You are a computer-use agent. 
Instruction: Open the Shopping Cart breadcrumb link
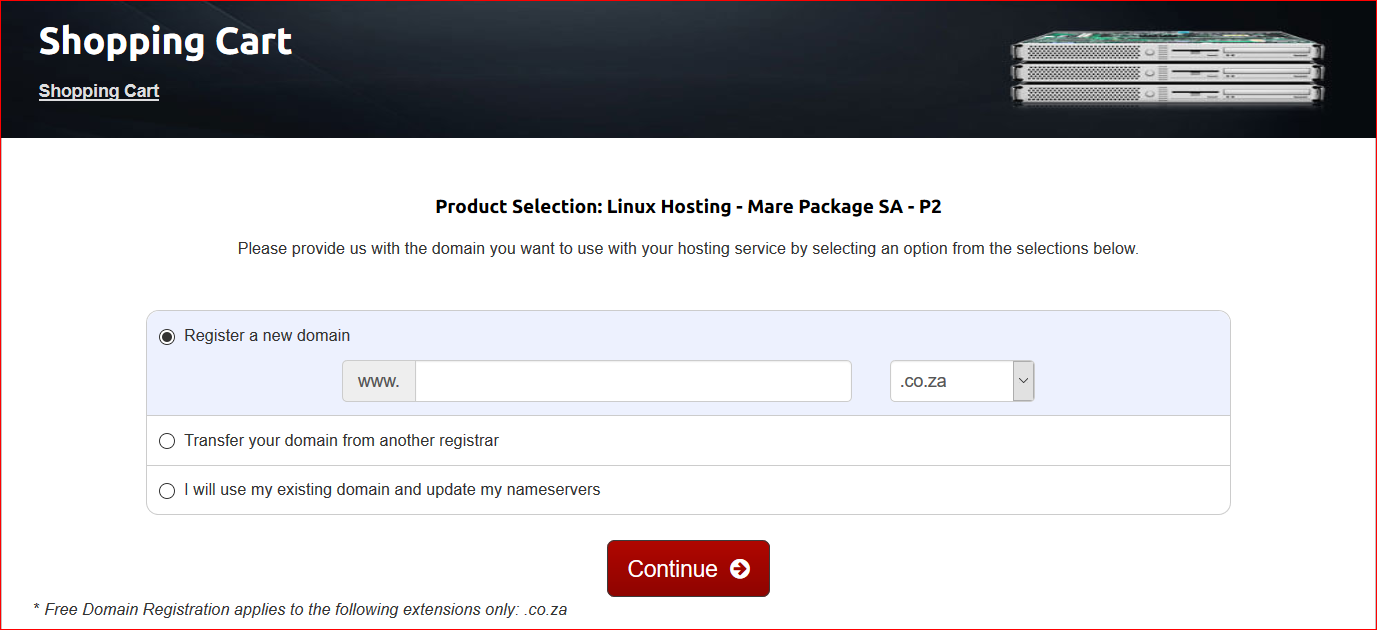(99, 91)
